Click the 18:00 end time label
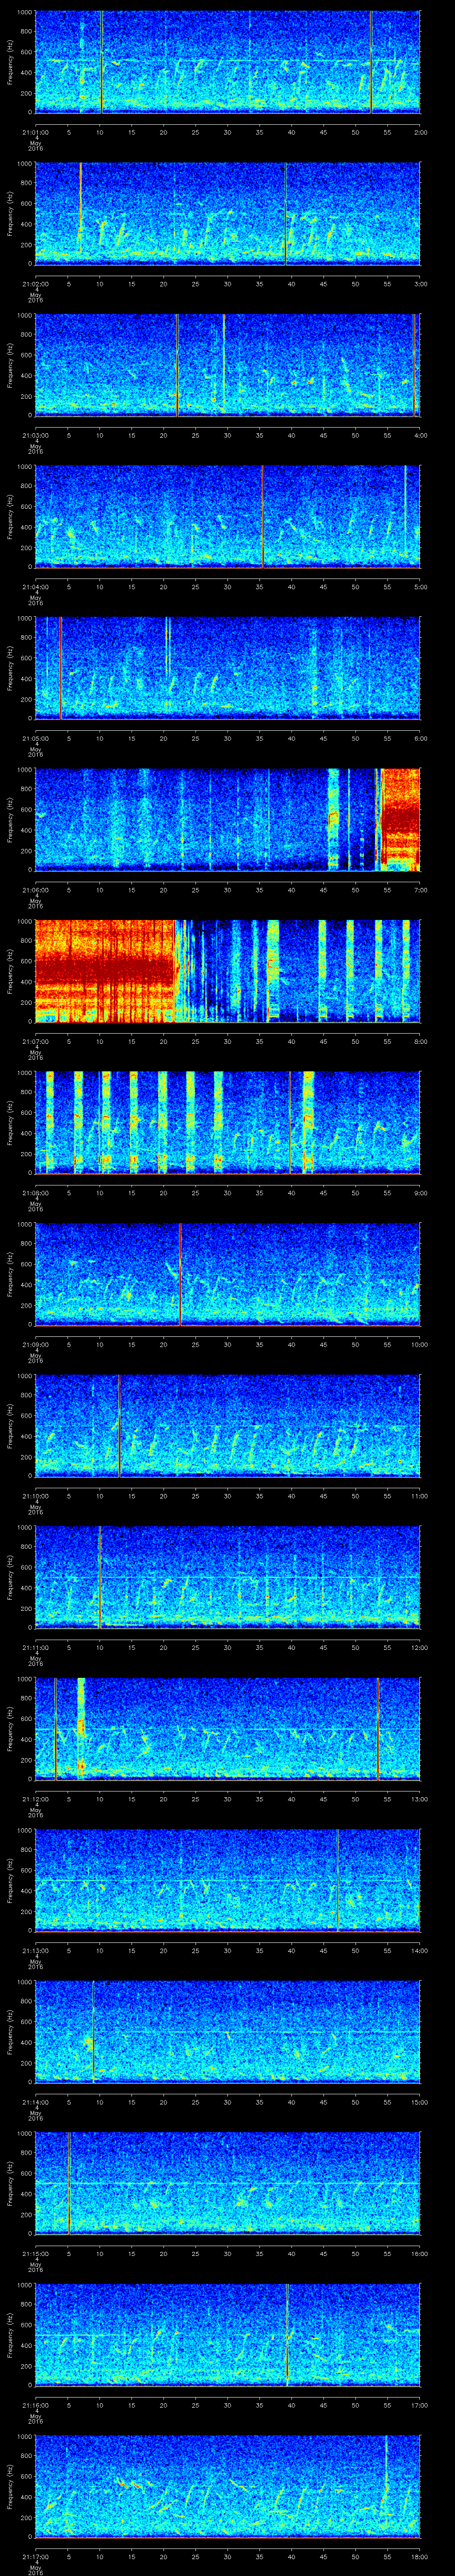455x2576 pixels. (419, 2556)
